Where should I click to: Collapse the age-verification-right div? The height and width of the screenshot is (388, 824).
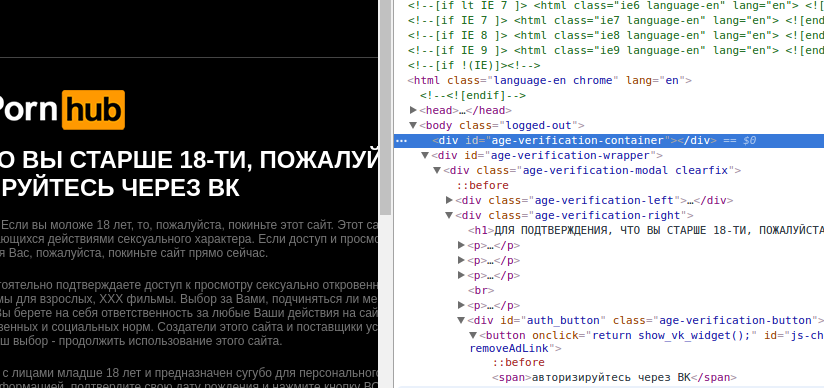point(449,215)
